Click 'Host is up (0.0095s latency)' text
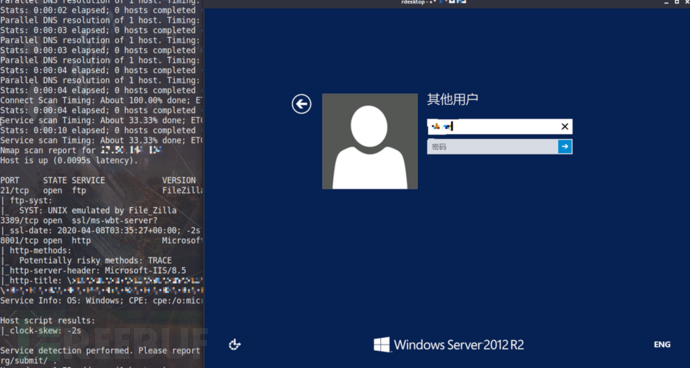690x368 pixels. (69, 161)
